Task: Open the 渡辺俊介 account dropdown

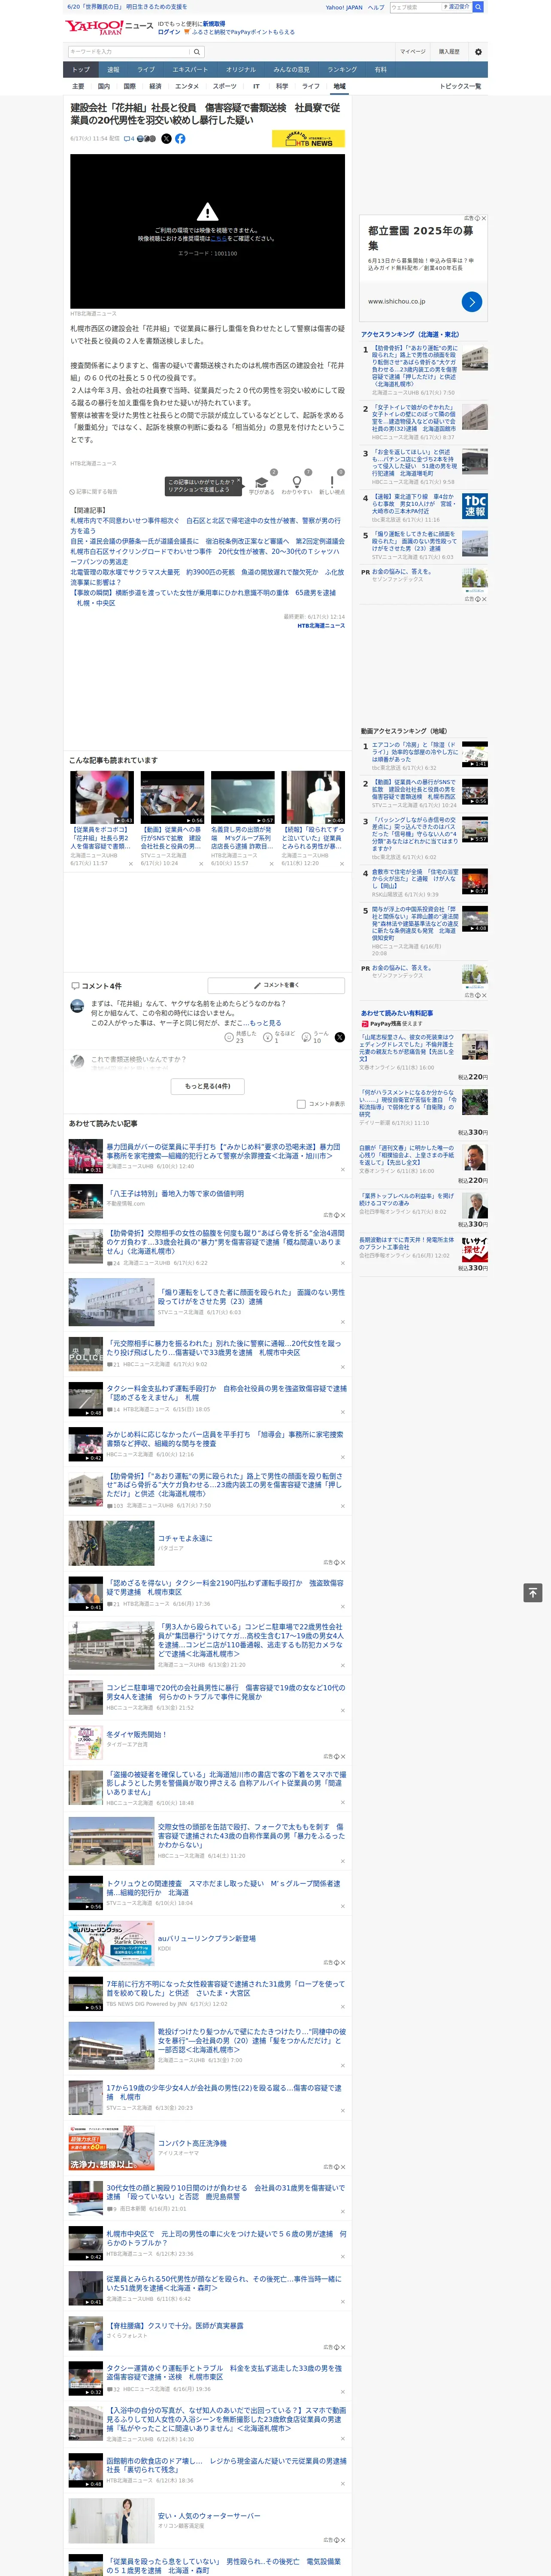Action: (x=458, y=7)
